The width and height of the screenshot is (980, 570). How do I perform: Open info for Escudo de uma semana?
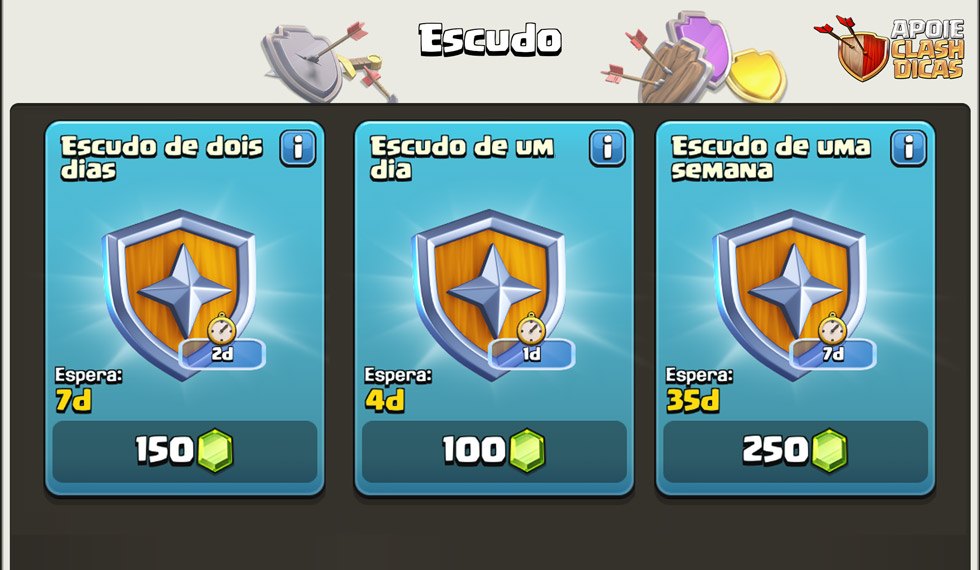[x=908, y=148]
